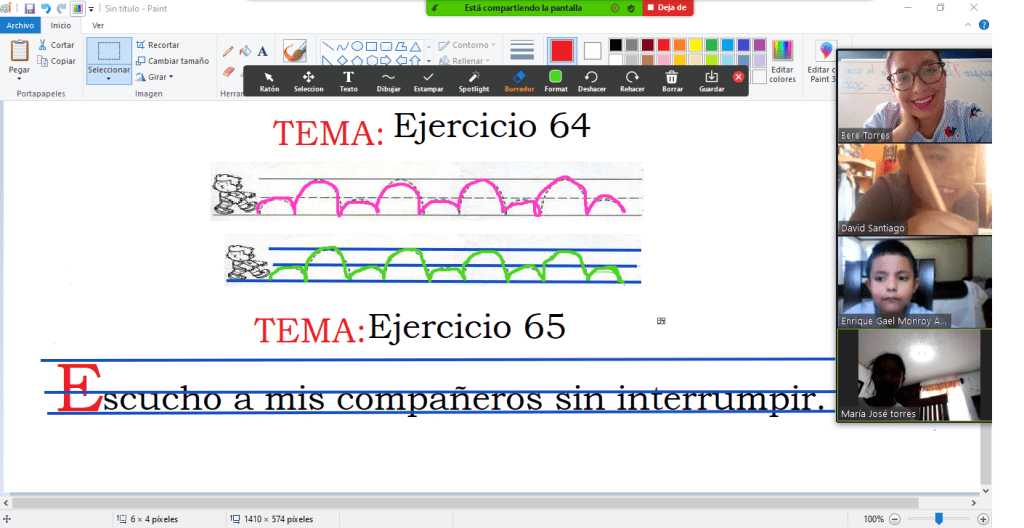Expand the Seleccionar dropdown

[x=108, y=80]
